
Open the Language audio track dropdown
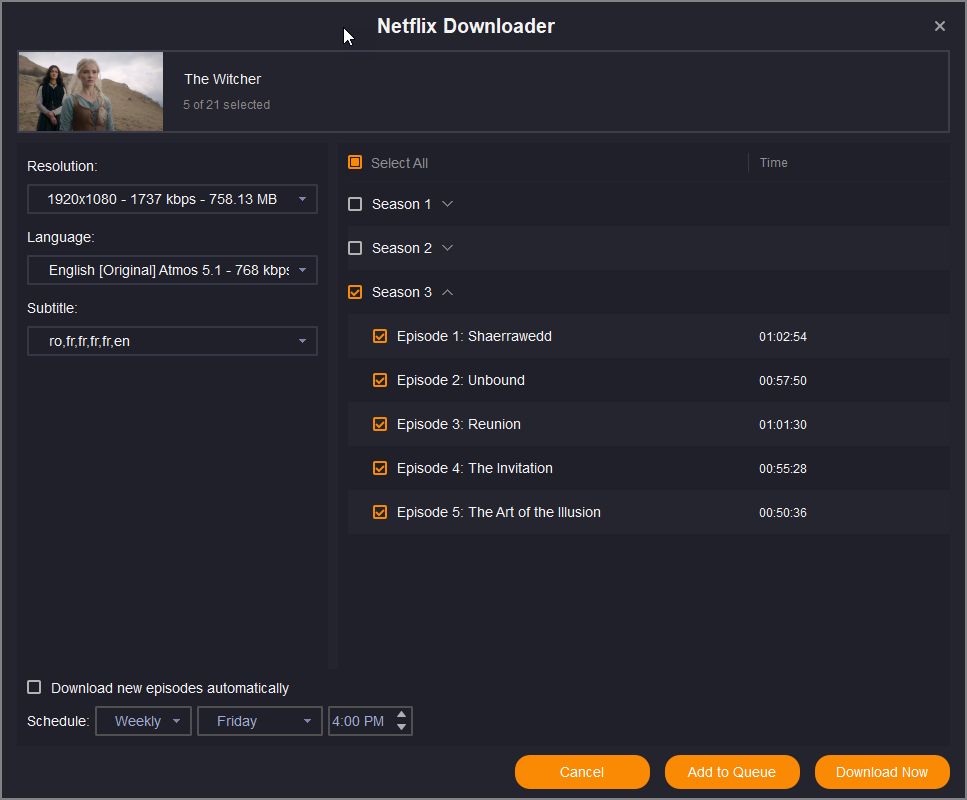(172, 270)
